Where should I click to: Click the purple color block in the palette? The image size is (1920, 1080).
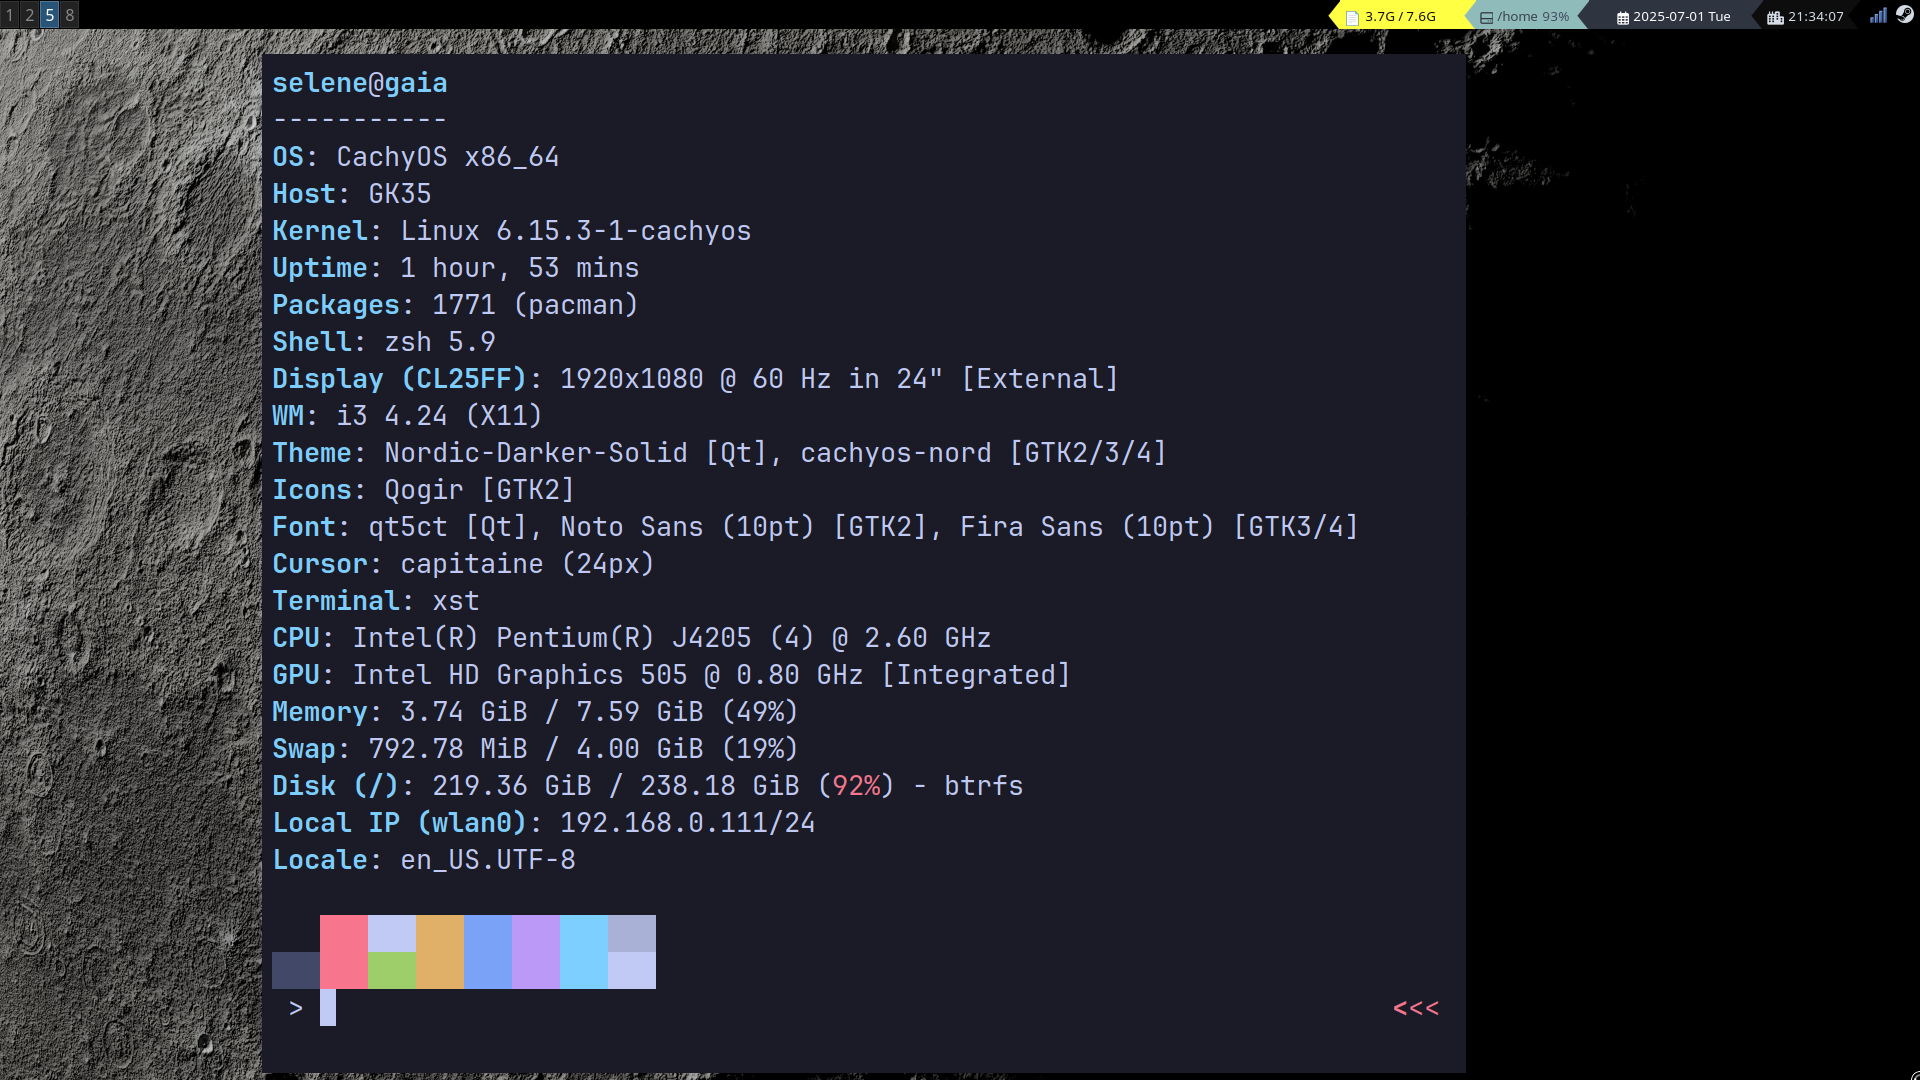point(536,952)
